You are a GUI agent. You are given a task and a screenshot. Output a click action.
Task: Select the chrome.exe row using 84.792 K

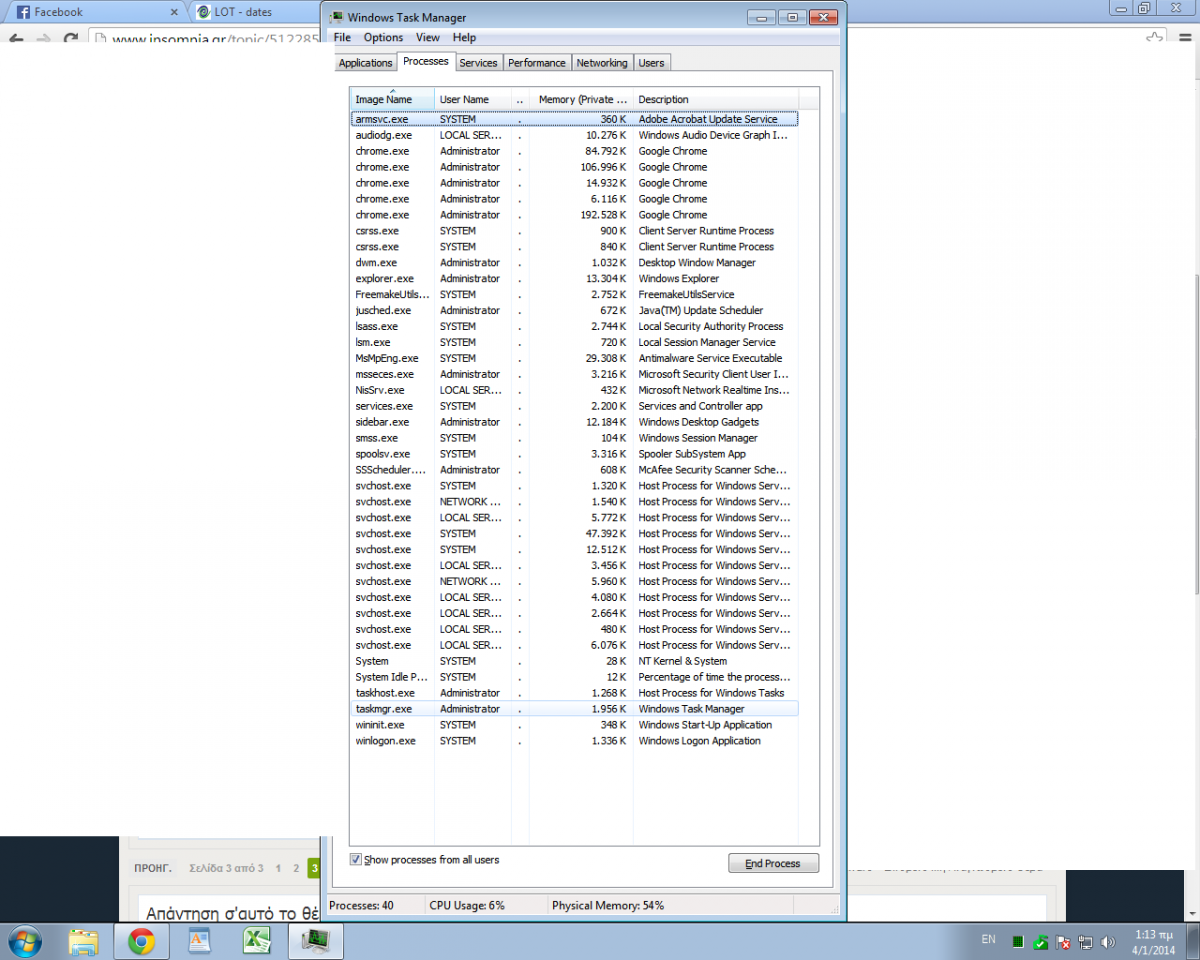point(574,151)
